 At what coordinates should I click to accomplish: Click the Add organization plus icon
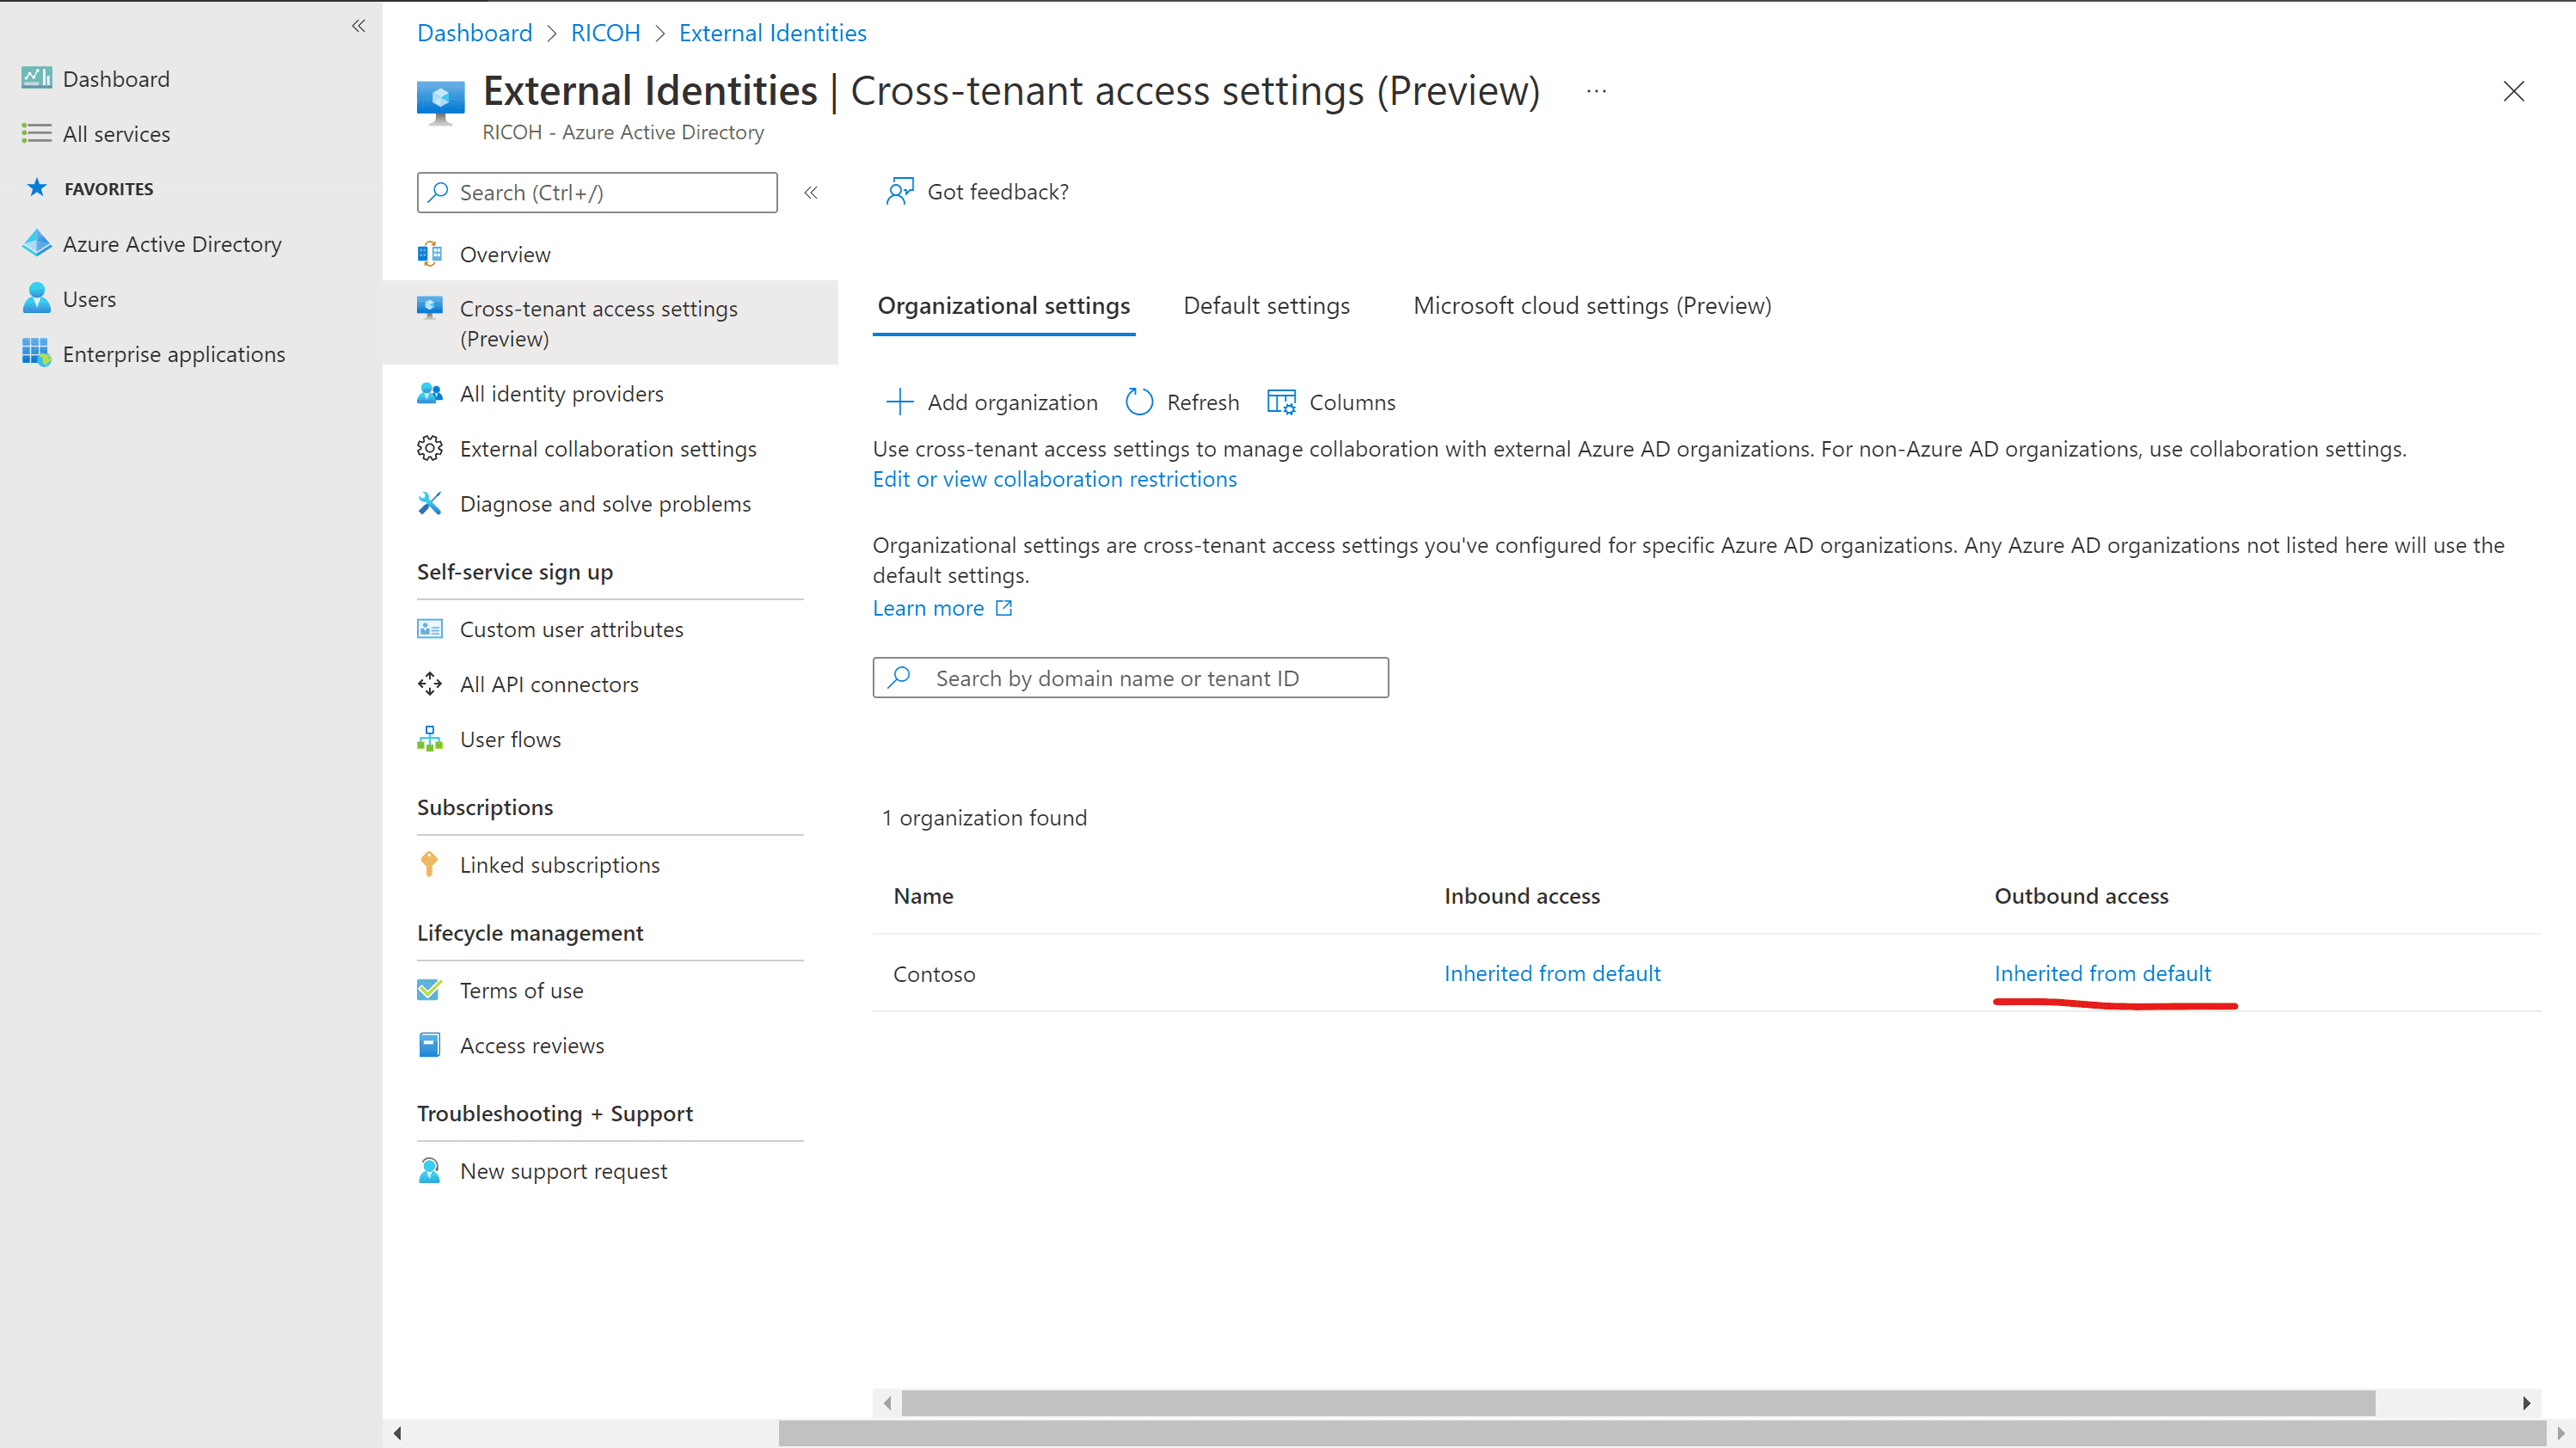(899, 402)
